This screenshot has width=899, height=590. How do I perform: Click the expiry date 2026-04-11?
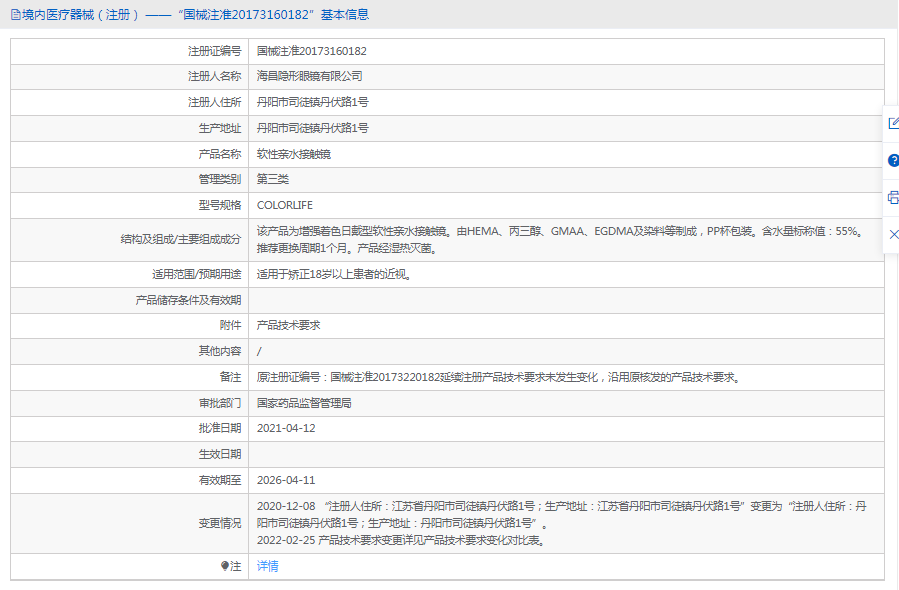(x=286, y=480)
